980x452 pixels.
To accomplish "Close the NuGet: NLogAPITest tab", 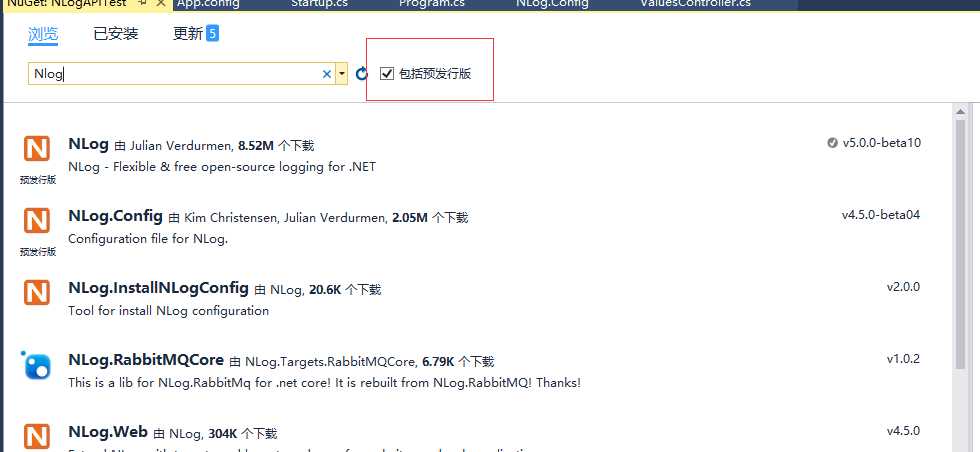I will tap(161, 3).
